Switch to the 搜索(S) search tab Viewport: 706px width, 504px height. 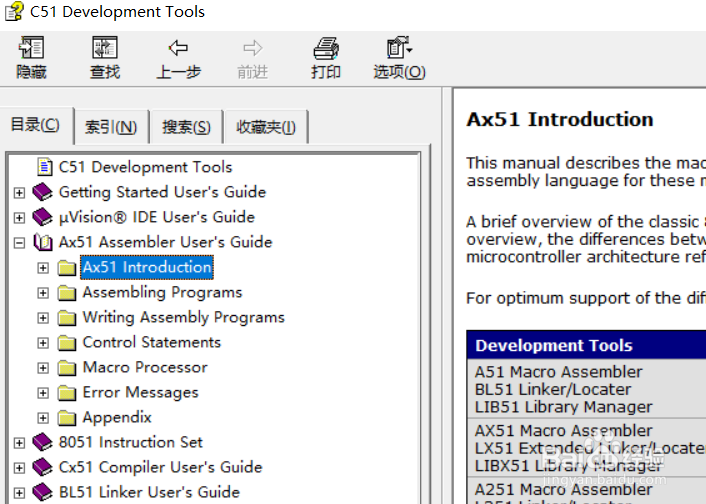click(186, 127)
